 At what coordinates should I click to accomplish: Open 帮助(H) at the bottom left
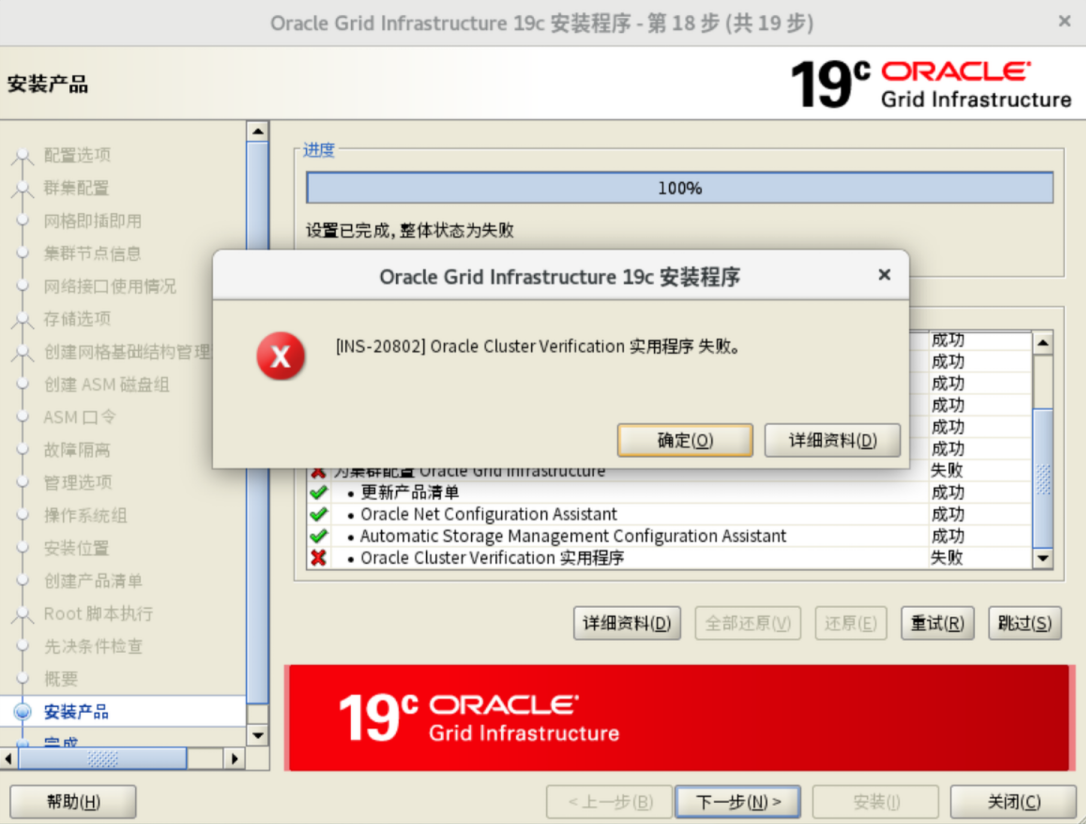(73, 802)
